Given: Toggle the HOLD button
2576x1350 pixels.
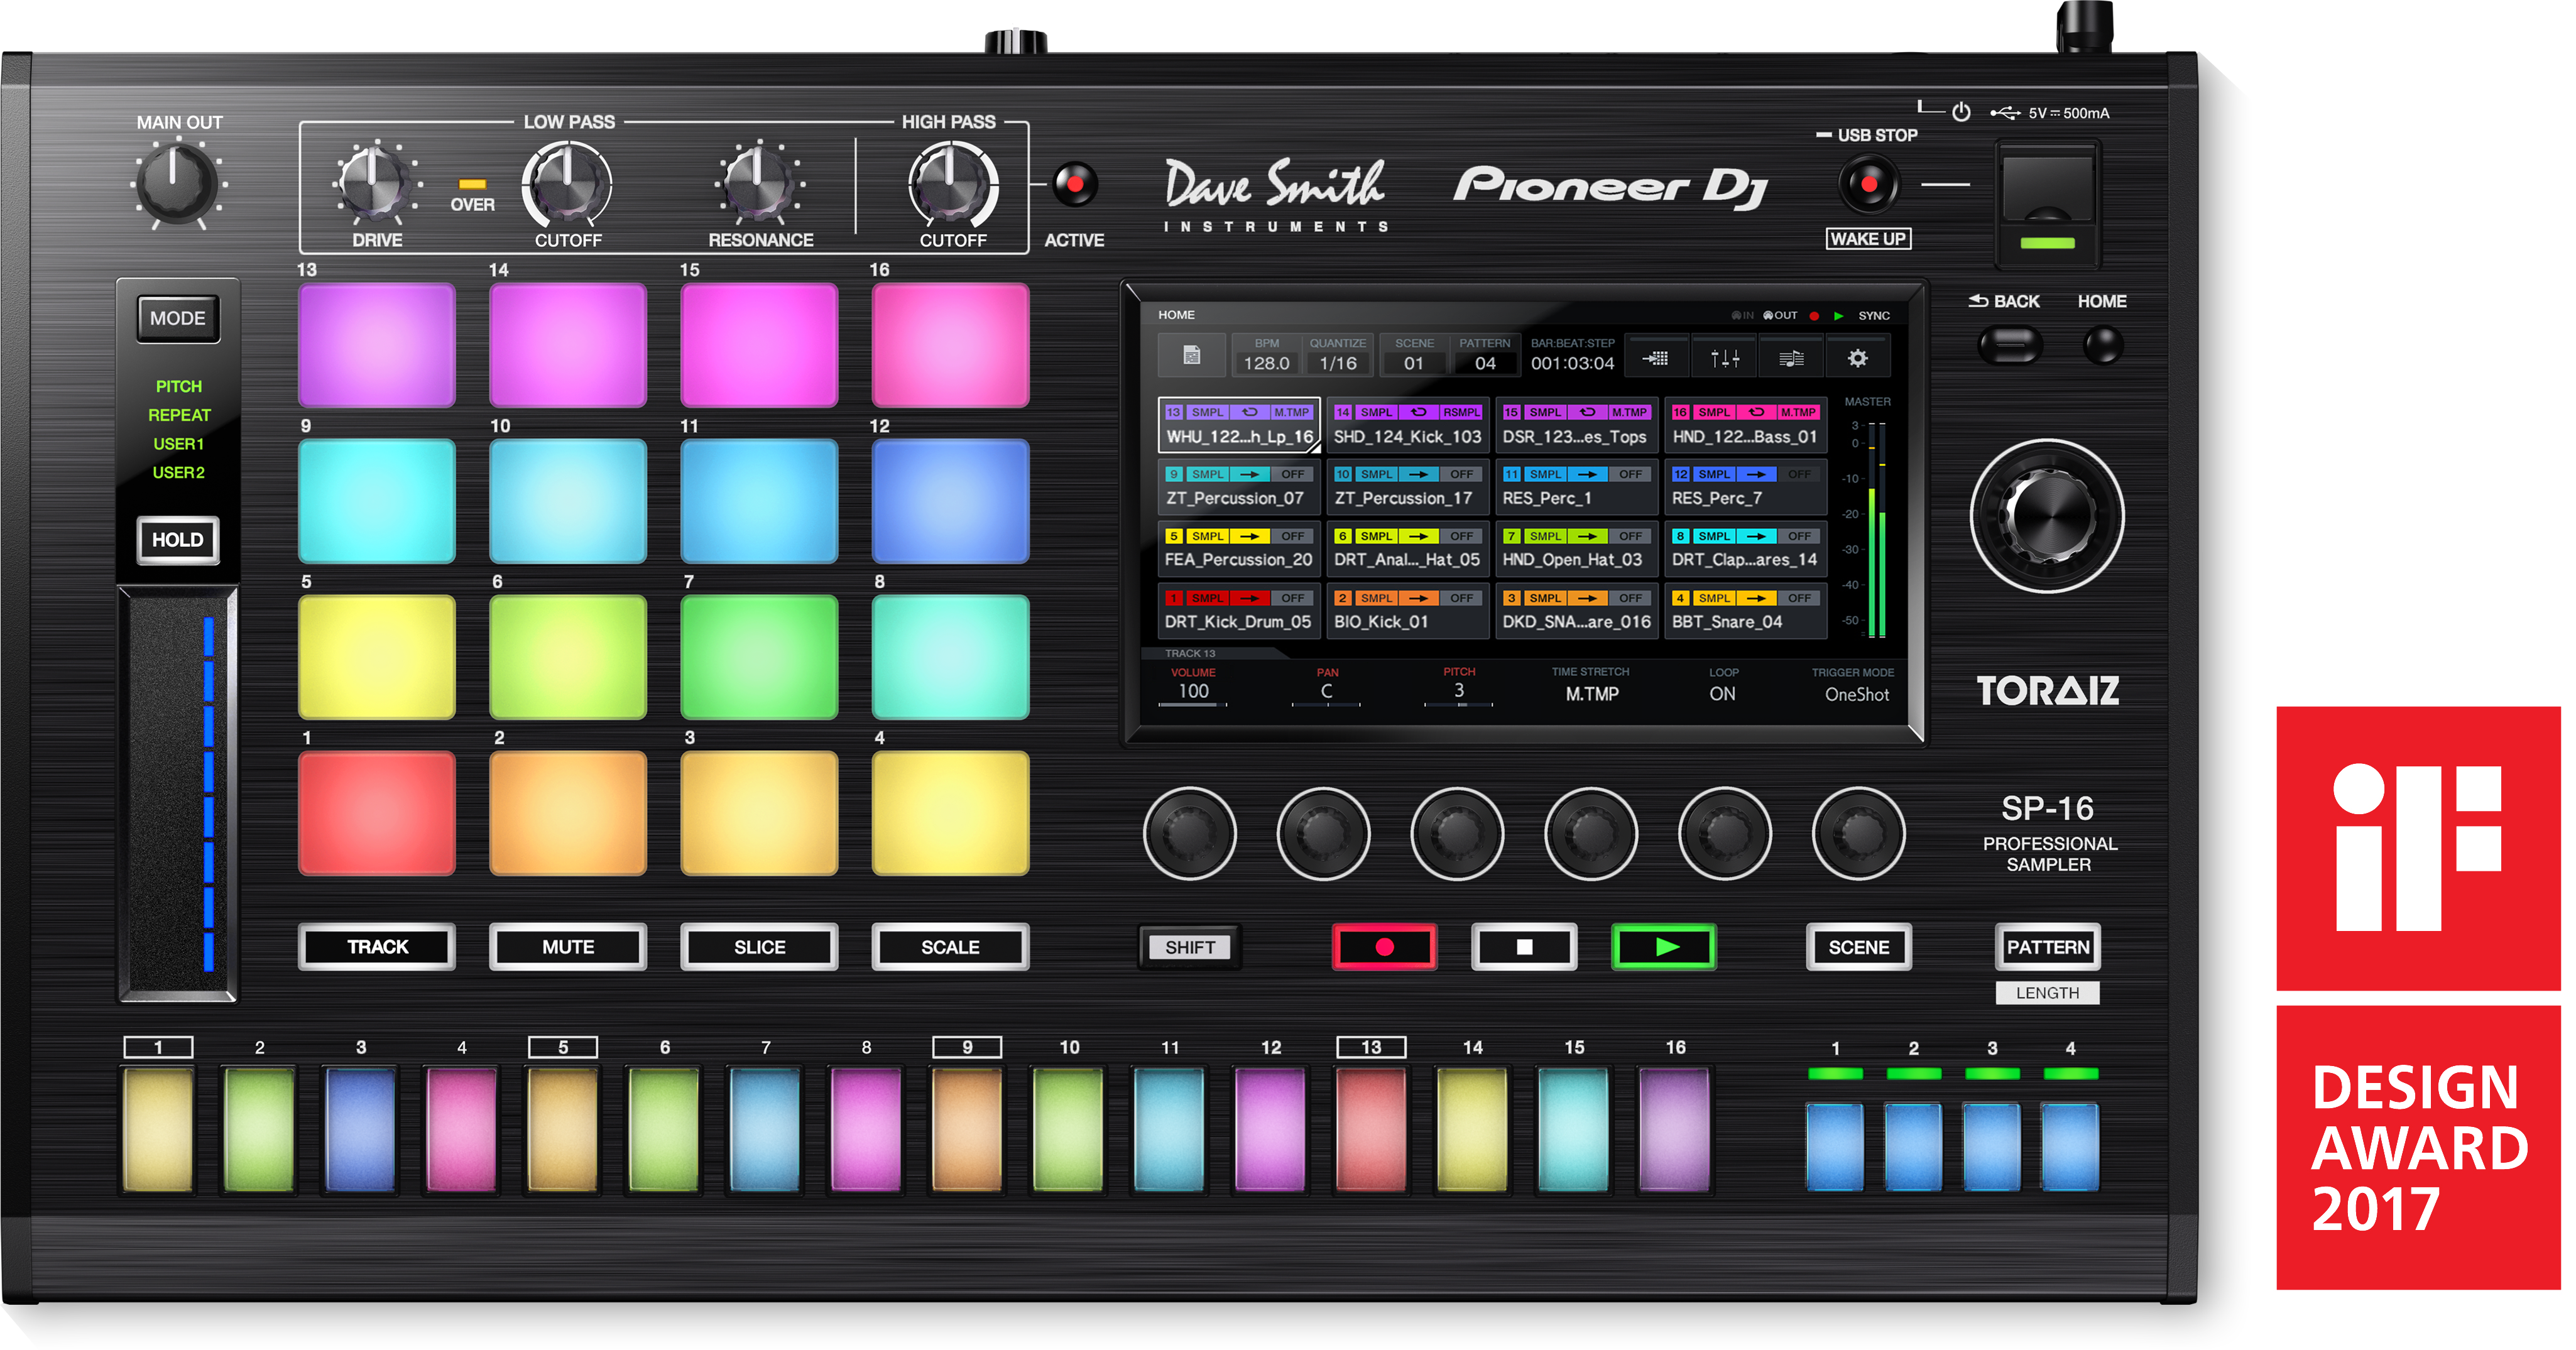Looking at the screenshot, I should (178, 540).
